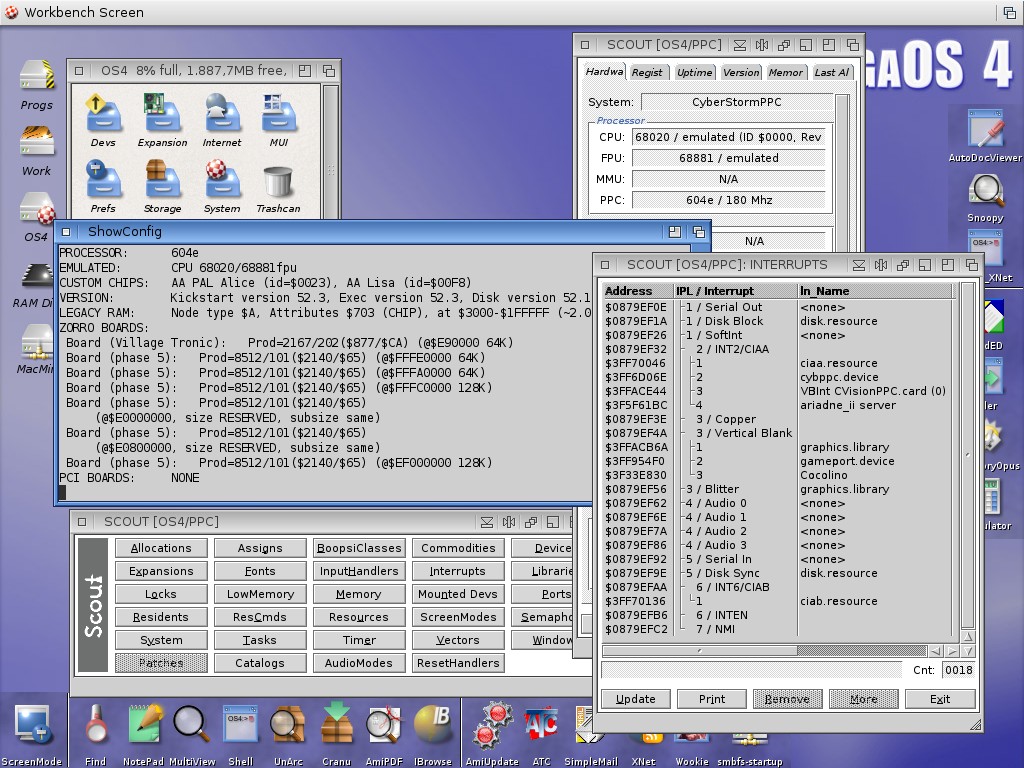Screen dimensions: 1024x768
Task: Click the Interrupts button in Scout
Action: click(x=457, y=571)
